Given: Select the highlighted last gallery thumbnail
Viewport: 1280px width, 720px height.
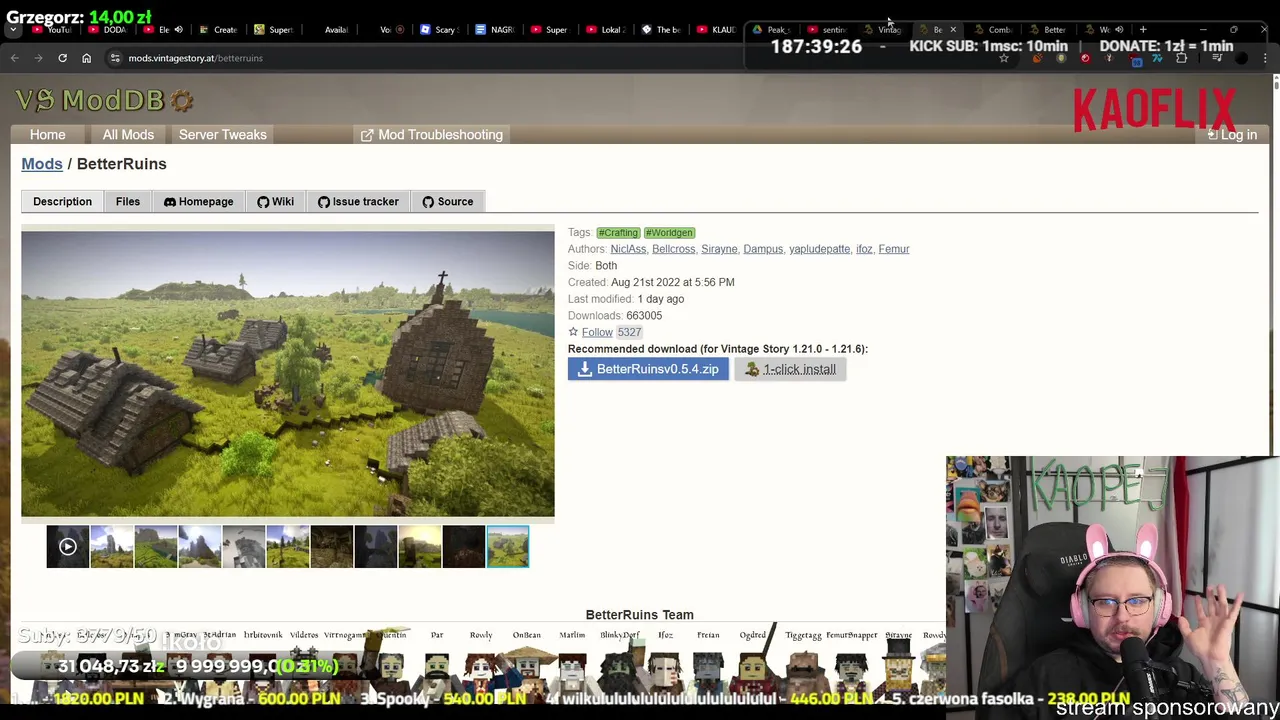Looking at the screenshot, I should pos(508,547).
